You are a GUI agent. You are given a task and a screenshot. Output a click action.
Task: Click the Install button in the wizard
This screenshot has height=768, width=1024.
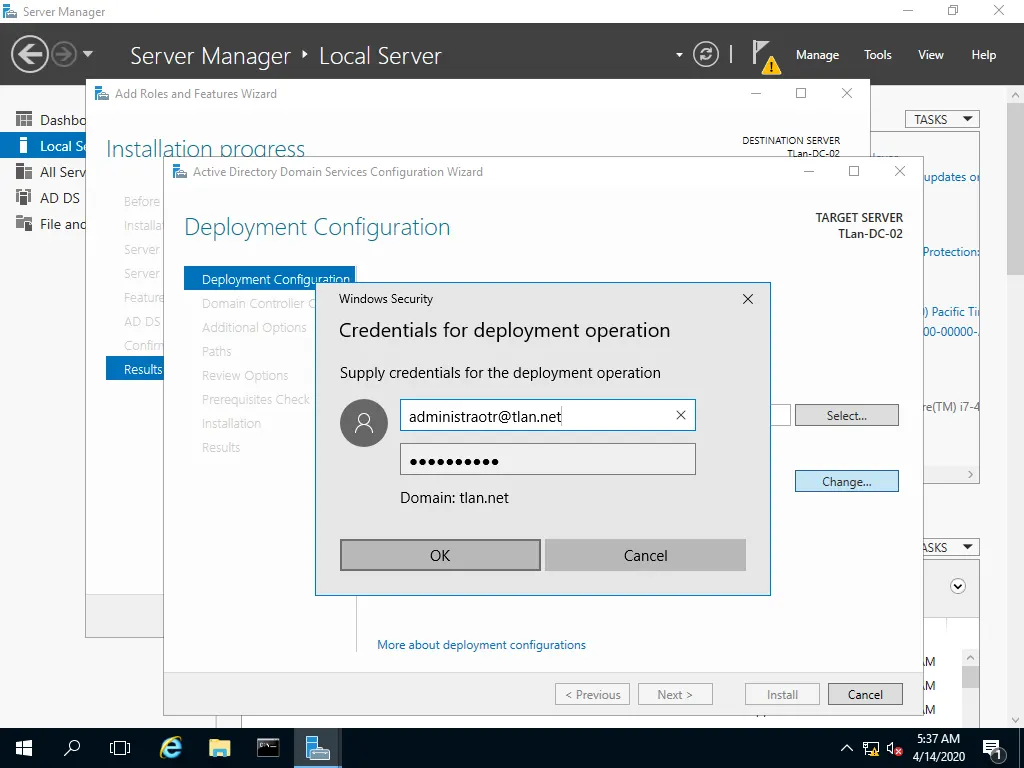[782, 694]
